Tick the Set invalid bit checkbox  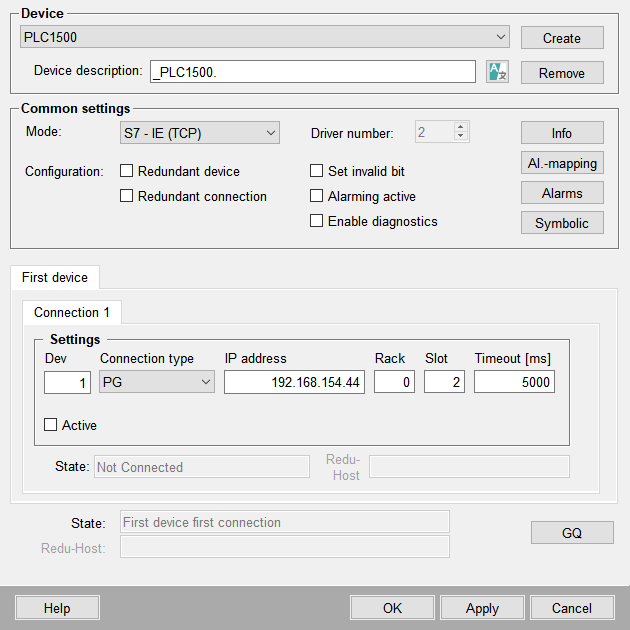point(316,170)
